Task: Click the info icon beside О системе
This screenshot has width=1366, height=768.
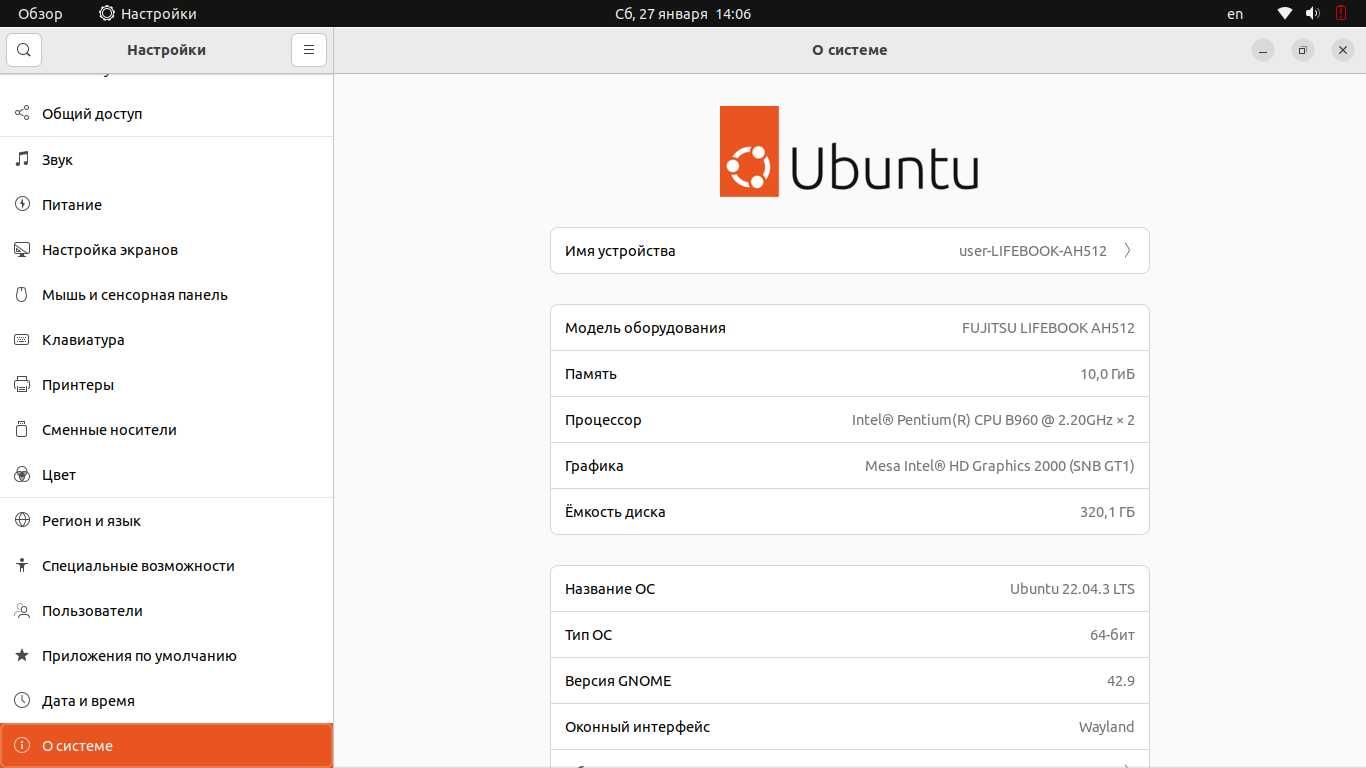Action: click(22, 745)
